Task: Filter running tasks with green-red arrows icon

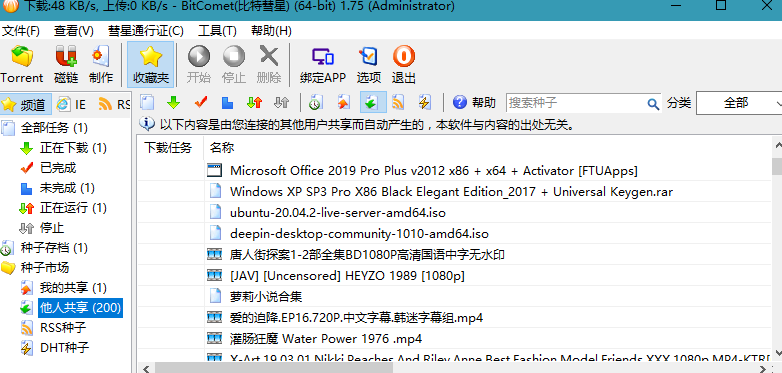Action: (254, 103)
